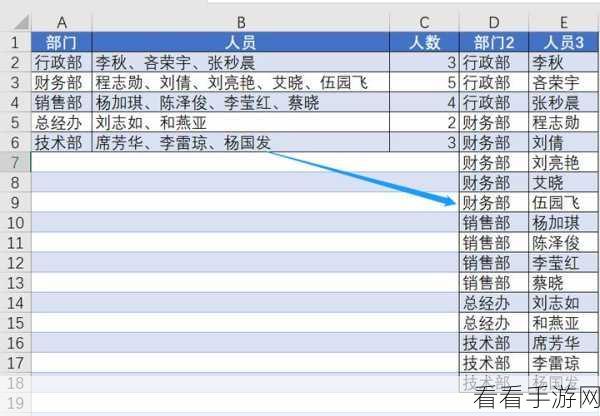This screenshot has width=600, height=416.
Task: Select headcount cell C3 showing 5
Action: [424, 82]
